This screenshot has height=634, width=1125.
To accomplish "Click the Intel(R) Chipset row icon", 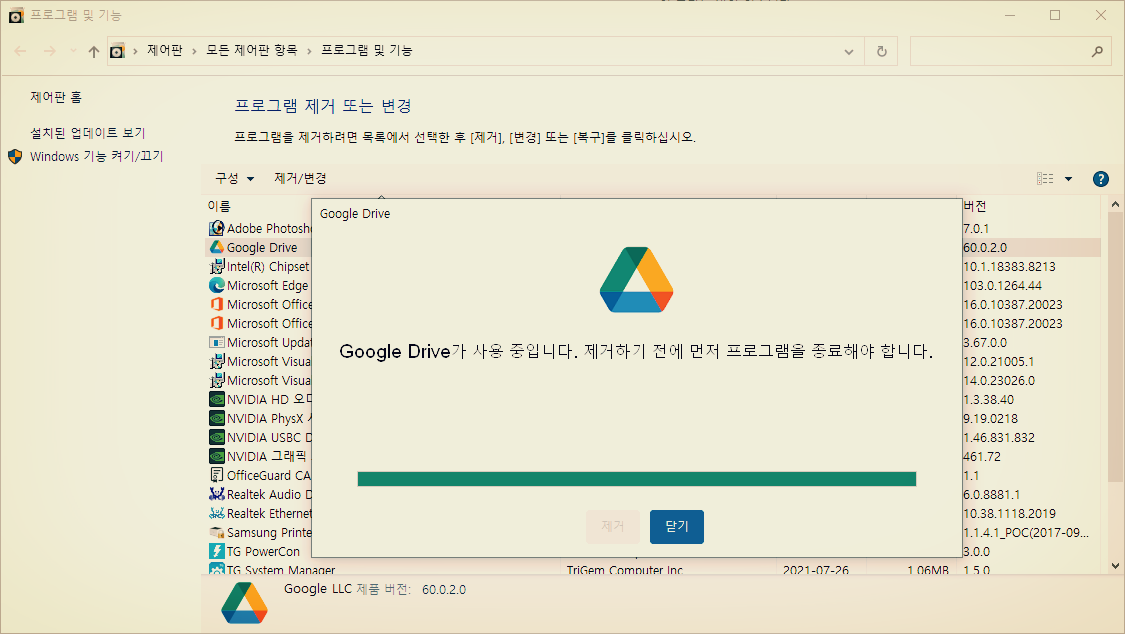I will click(x=216, y=266).
